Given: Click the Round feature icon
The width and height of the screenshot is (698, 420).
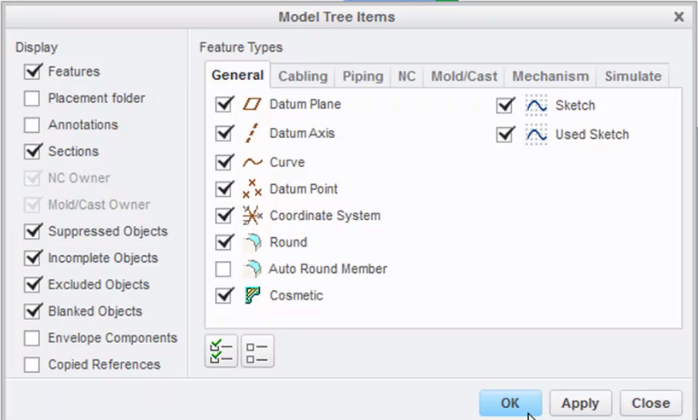Looking at the screenshot, I should pyautogui.click(x=252, y=242).
